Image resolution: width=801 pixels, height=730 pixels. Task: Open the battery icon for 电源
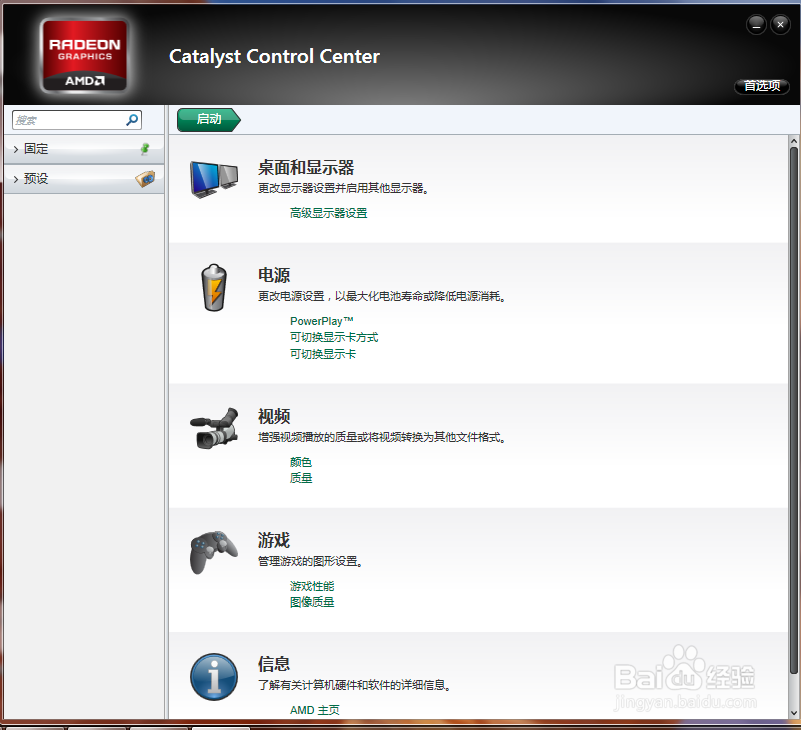(x=214, y=288)
